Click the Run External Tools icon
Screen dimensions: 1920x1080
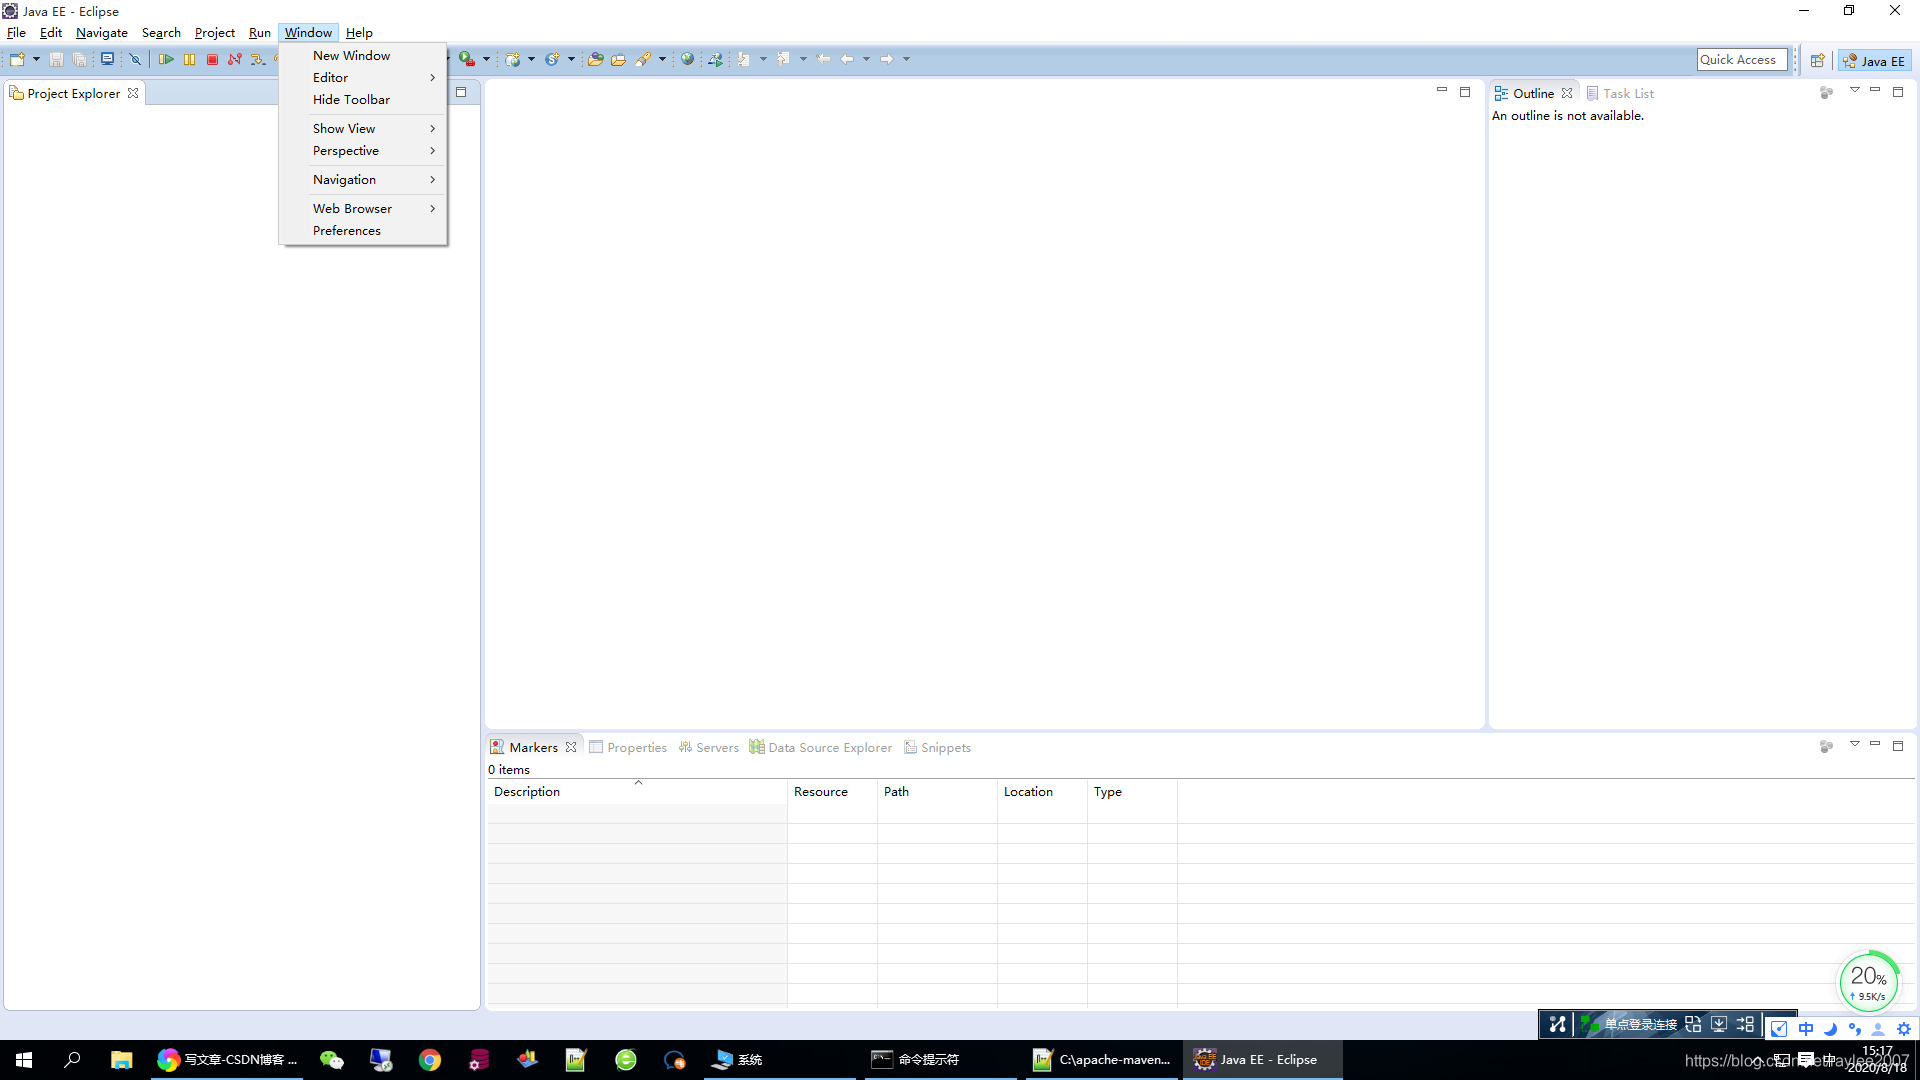(x=467, y=60)
